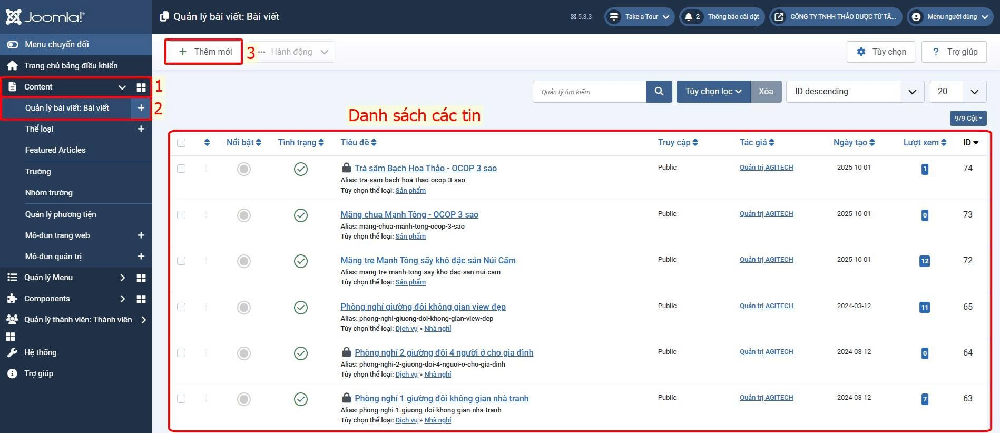Open Content dashboard grid icon

[141, 87]
